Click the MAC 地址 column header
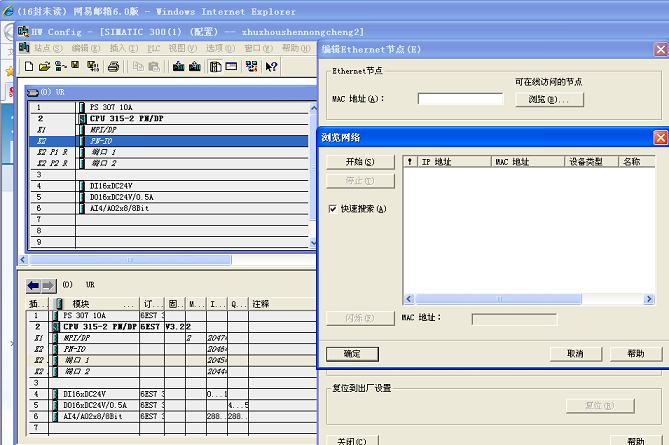The height and width of the screenshot is (445, 669). [528, 162]
